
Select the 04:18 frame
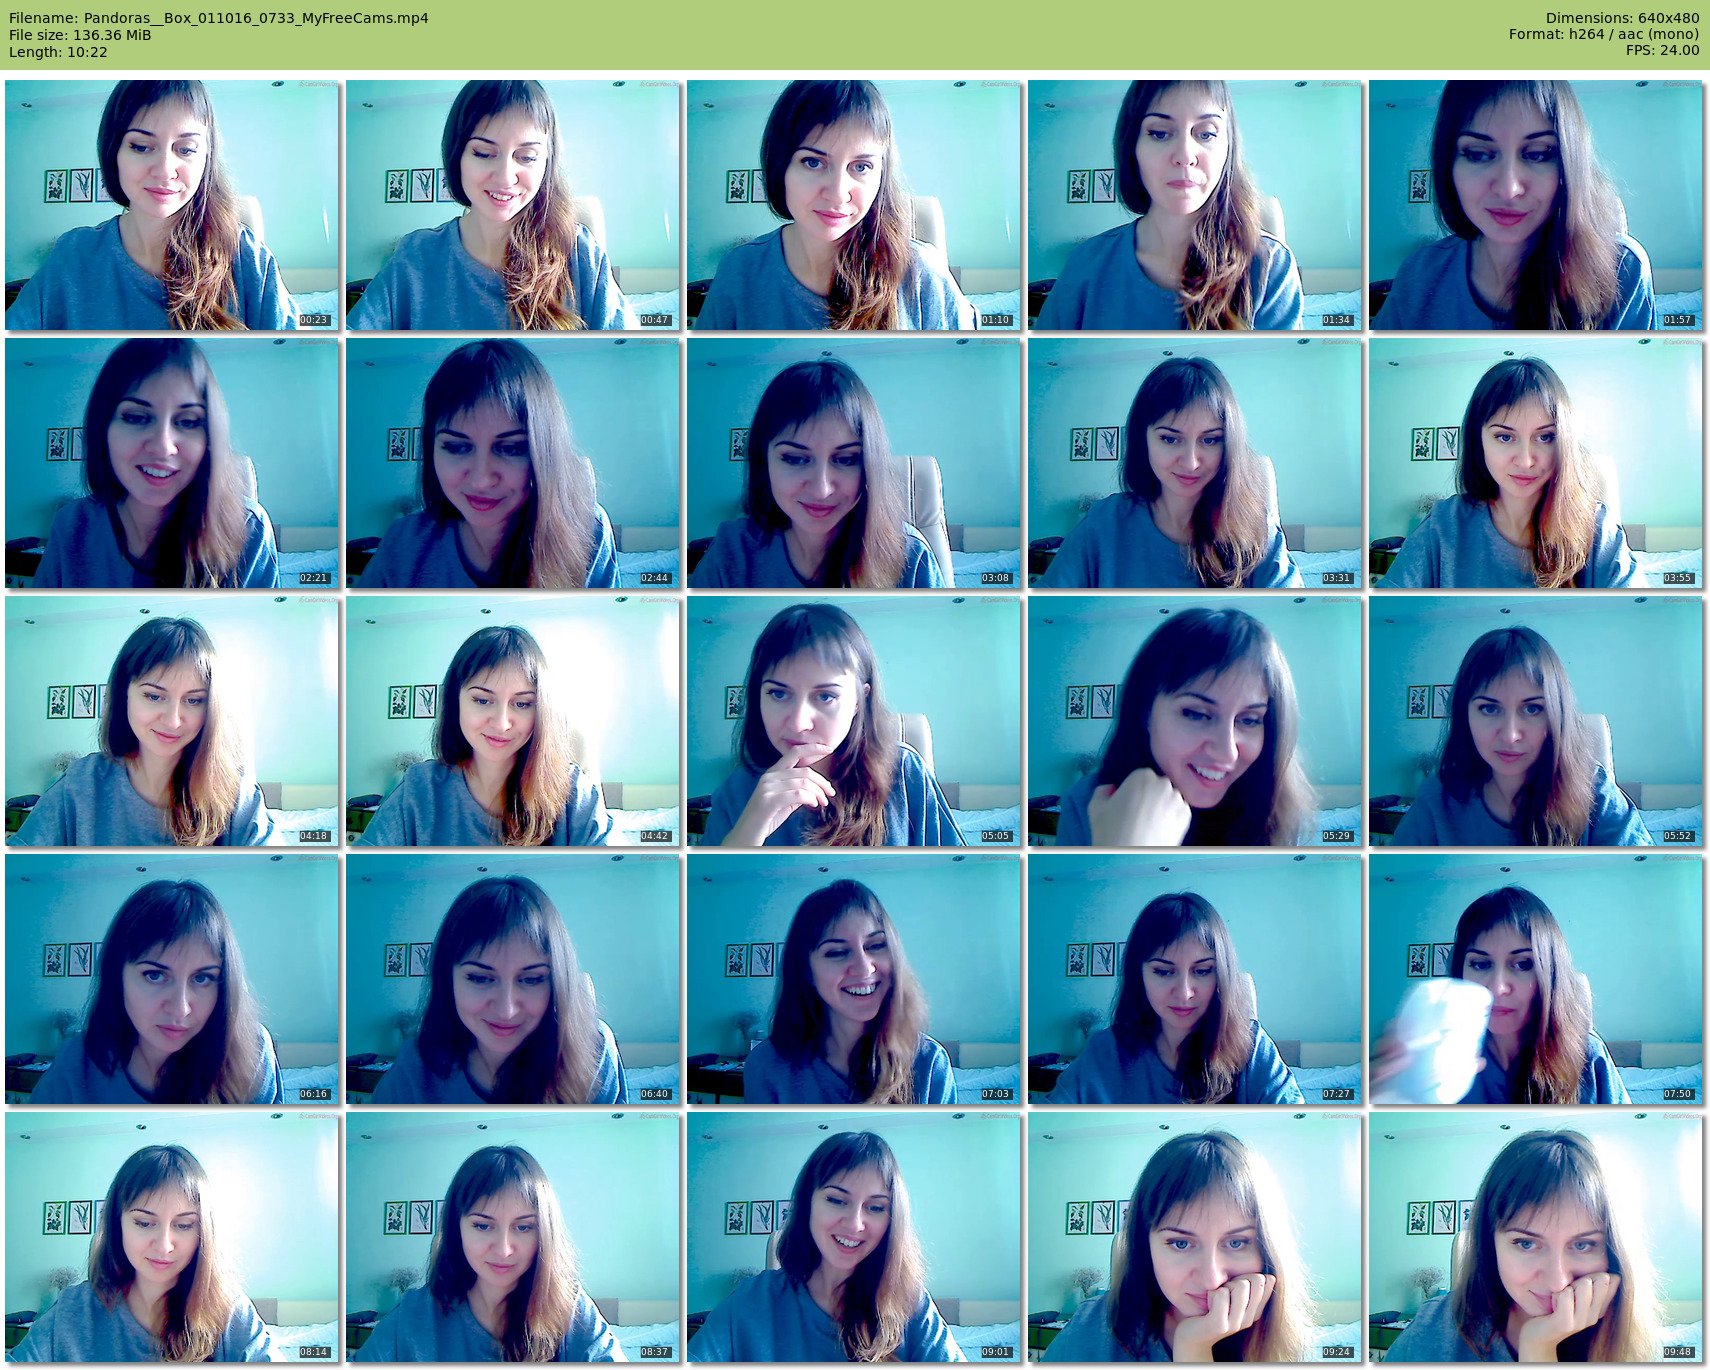[172, 721]
